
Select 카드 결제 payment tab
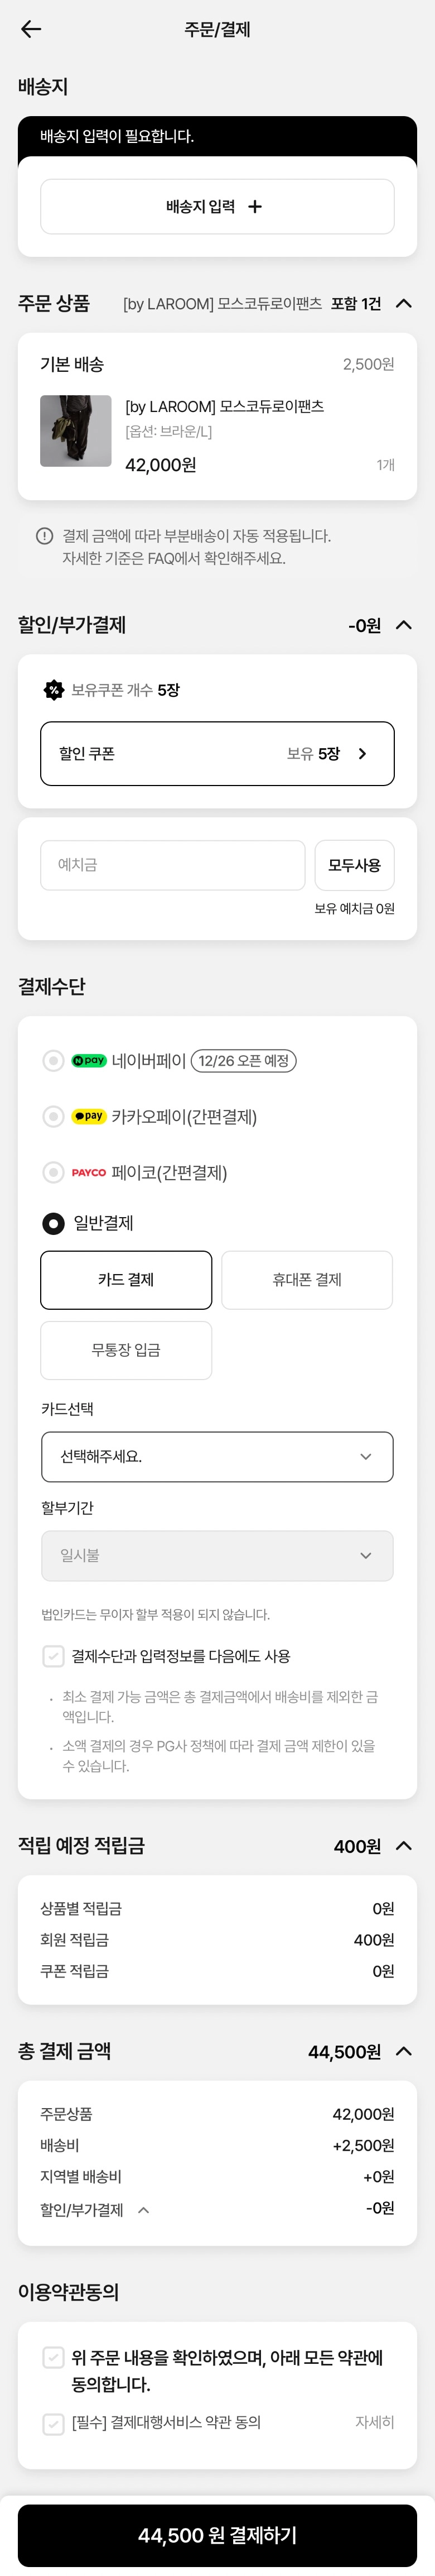pos(126,1279)
